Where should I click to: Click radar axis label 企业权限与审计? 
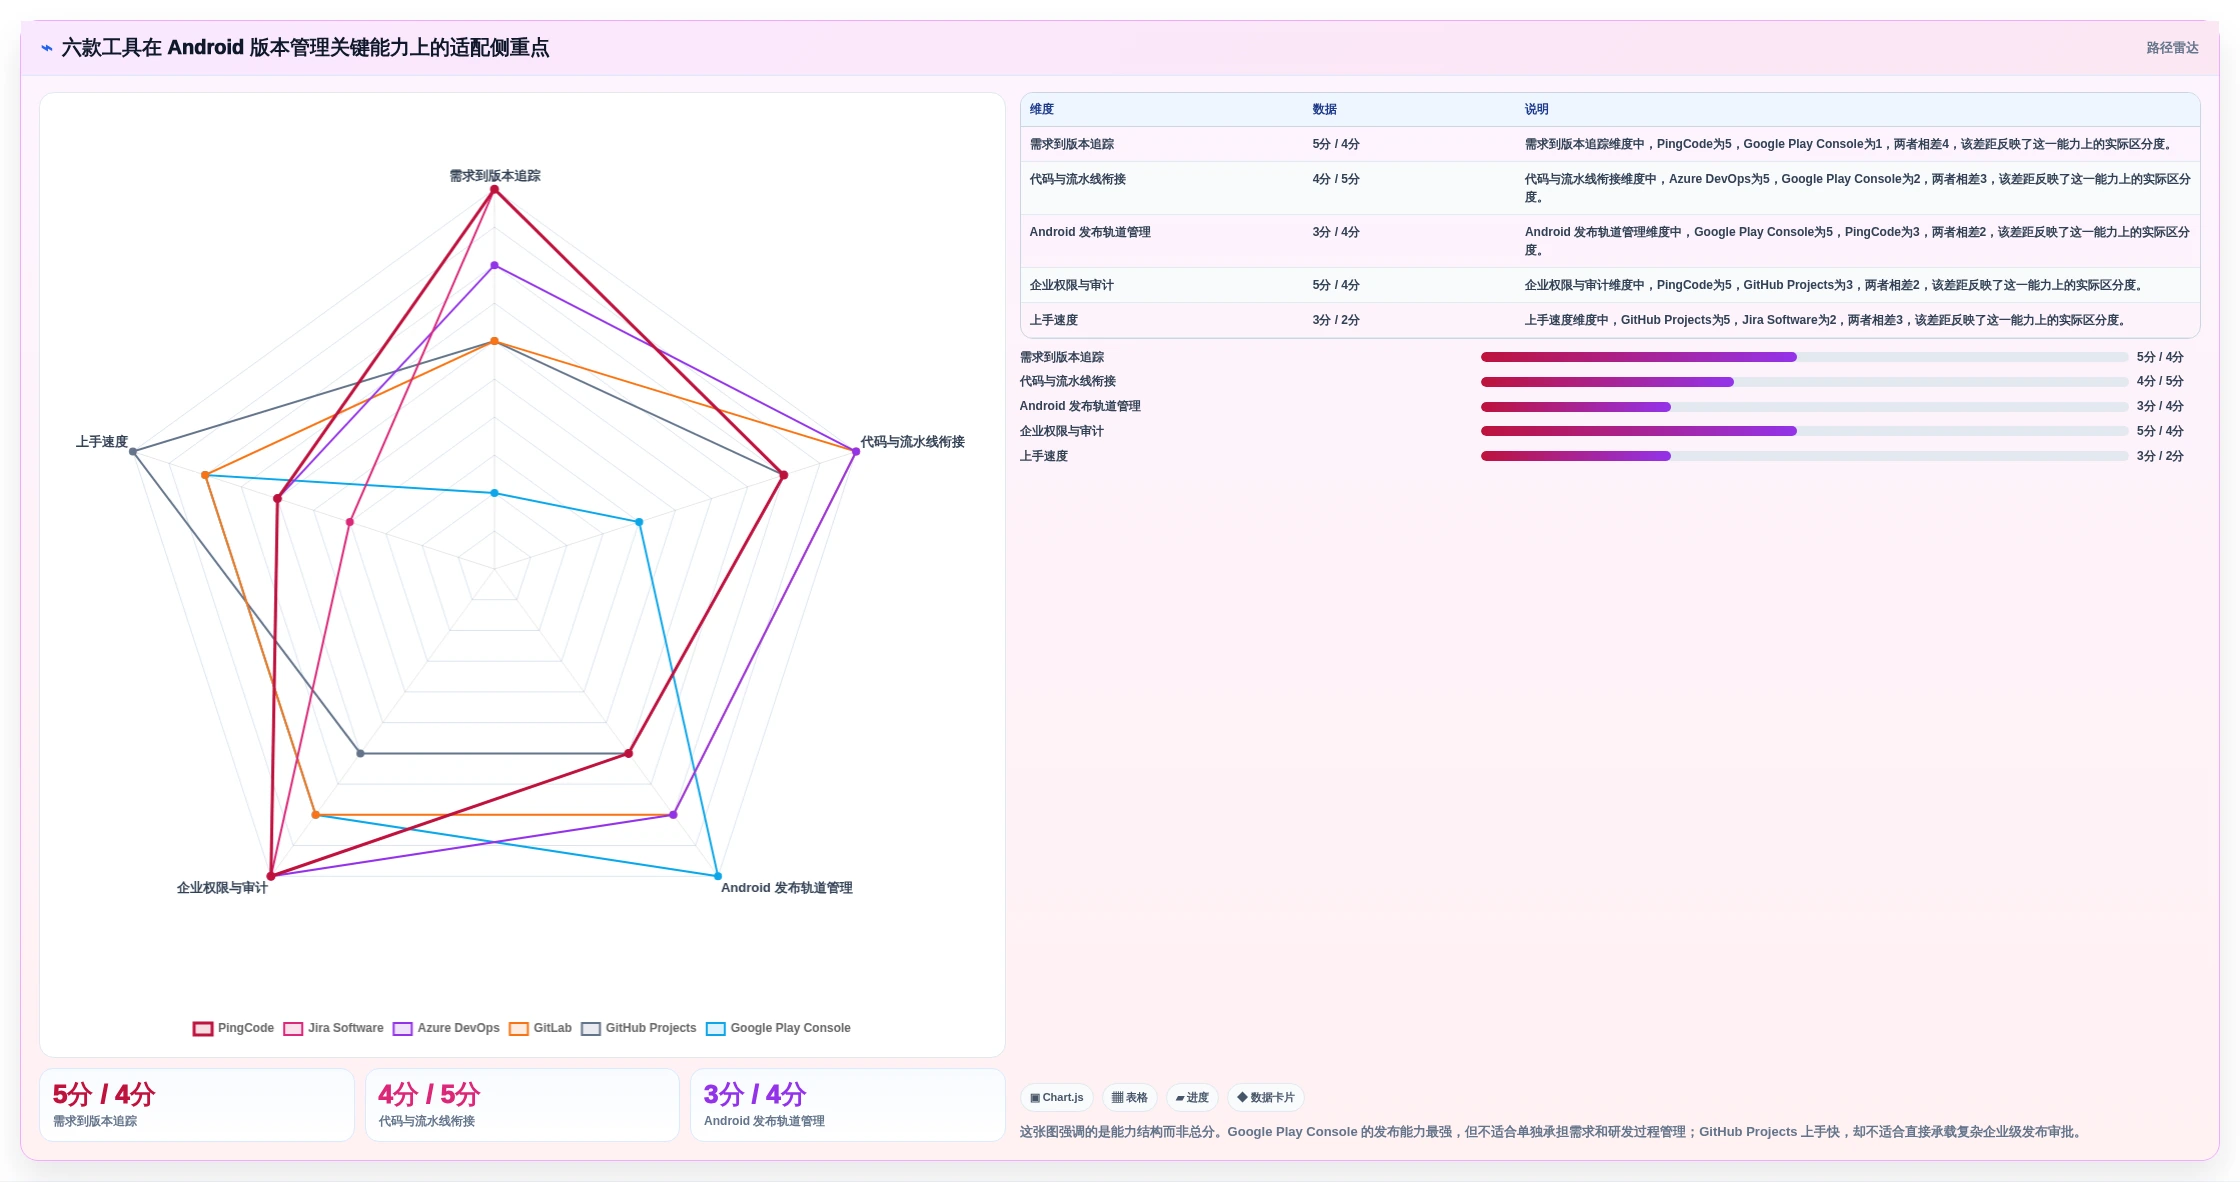click(222, 888)
